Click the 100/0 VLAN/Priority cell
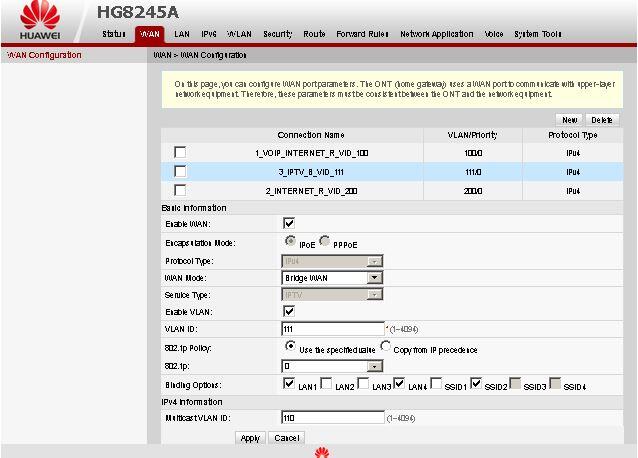638x458 pixels. point(473,153)
